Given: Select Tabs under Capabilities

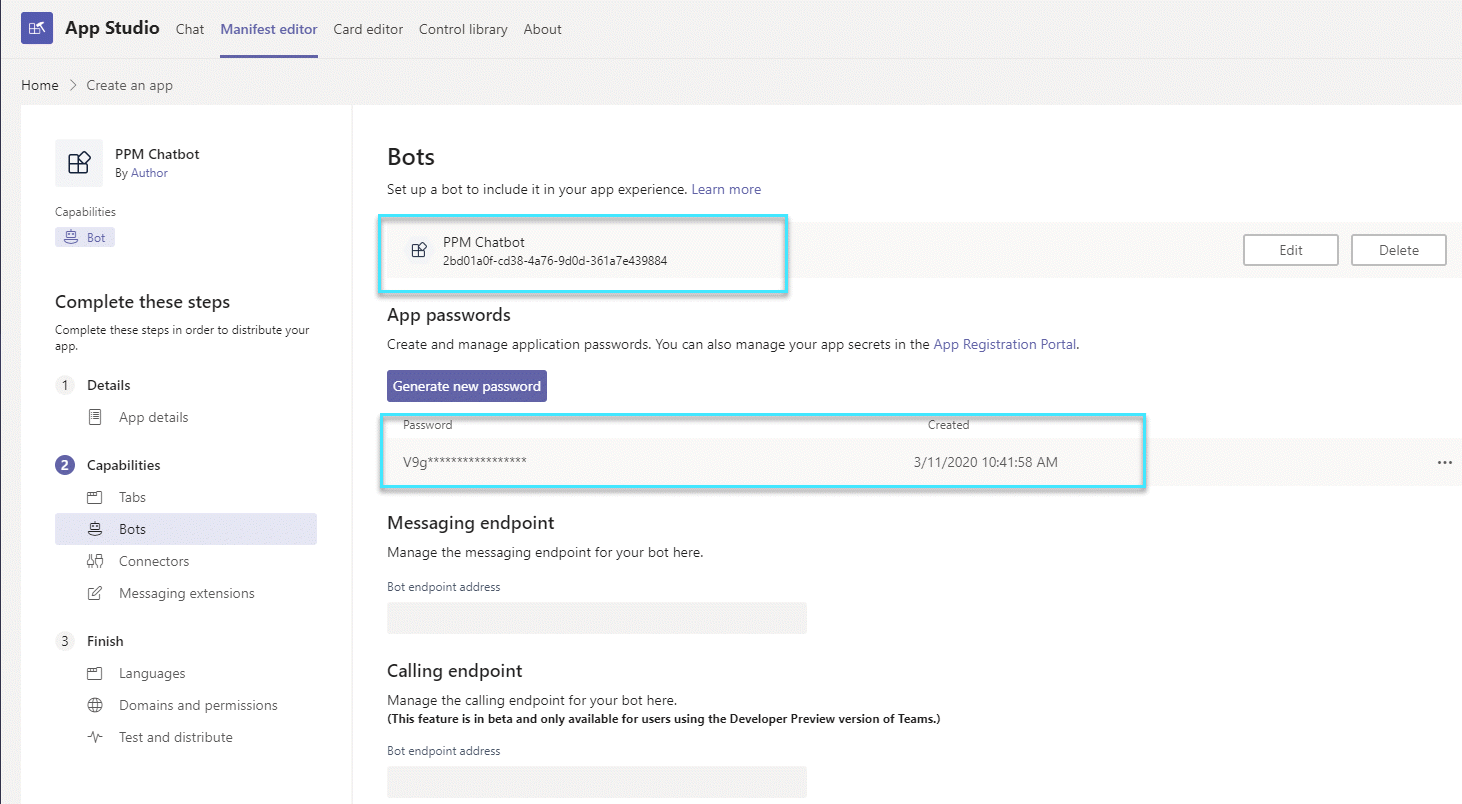Looking at the screenshot, I should 132,497.
